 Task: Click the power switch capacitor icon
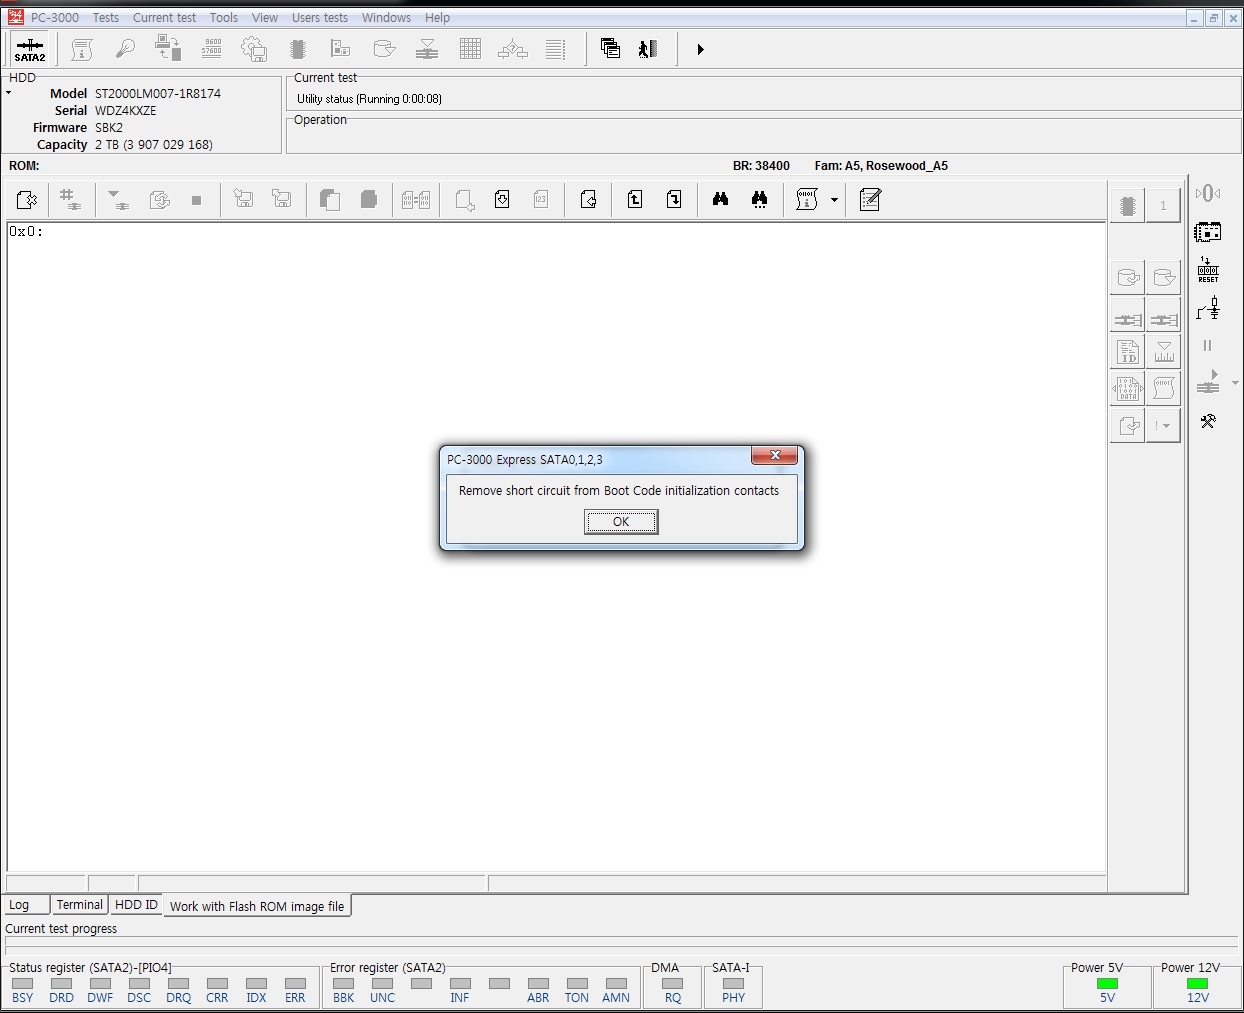click(x=1208, y=308)
